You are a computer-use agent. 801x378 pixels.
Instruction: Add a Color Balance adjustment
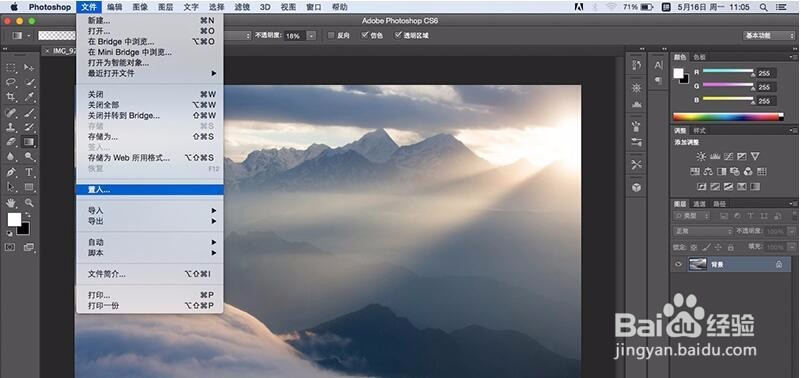(x=709, y=171)
